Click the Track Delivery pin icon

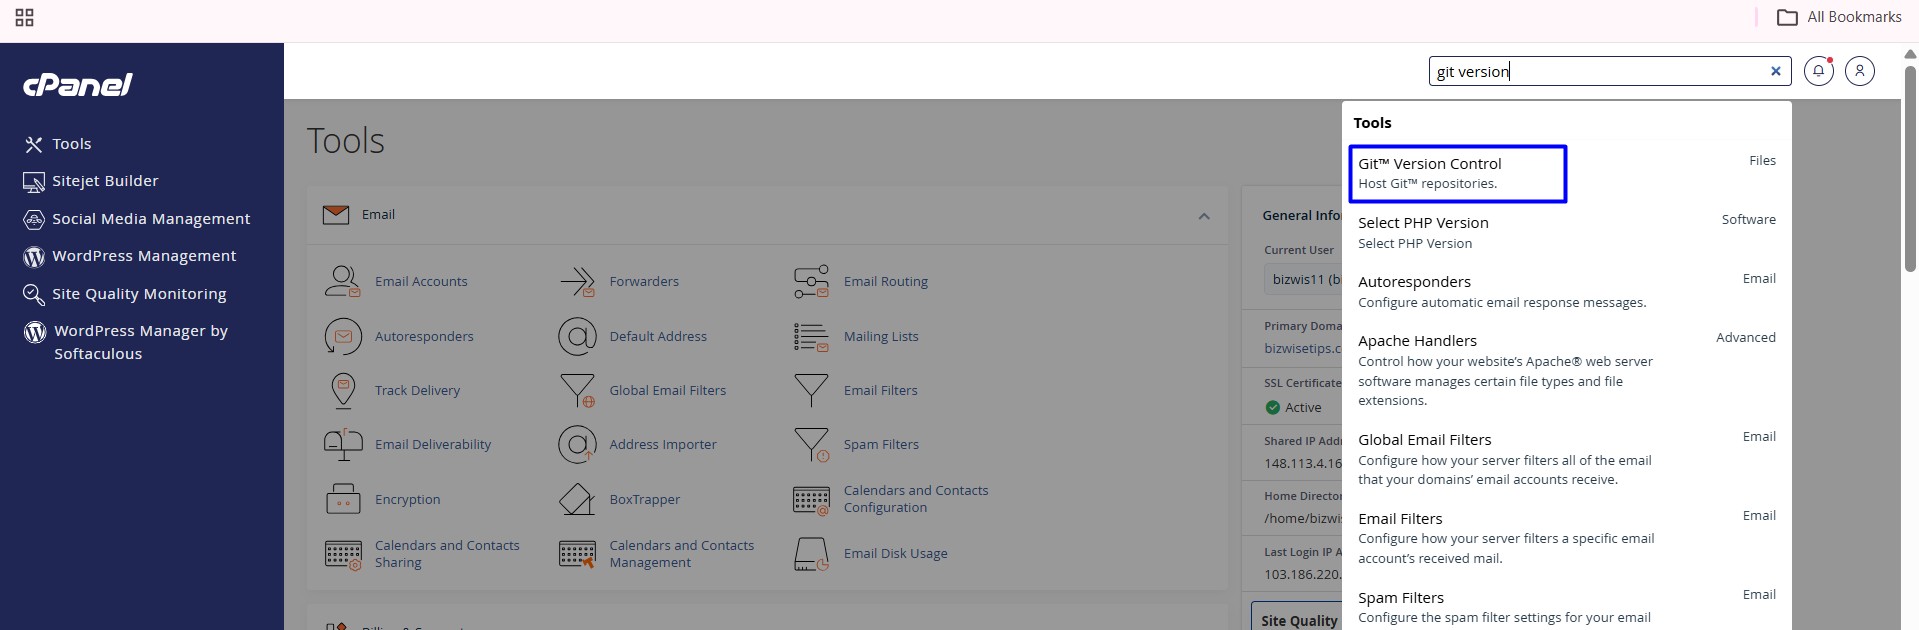pos(342,391)
